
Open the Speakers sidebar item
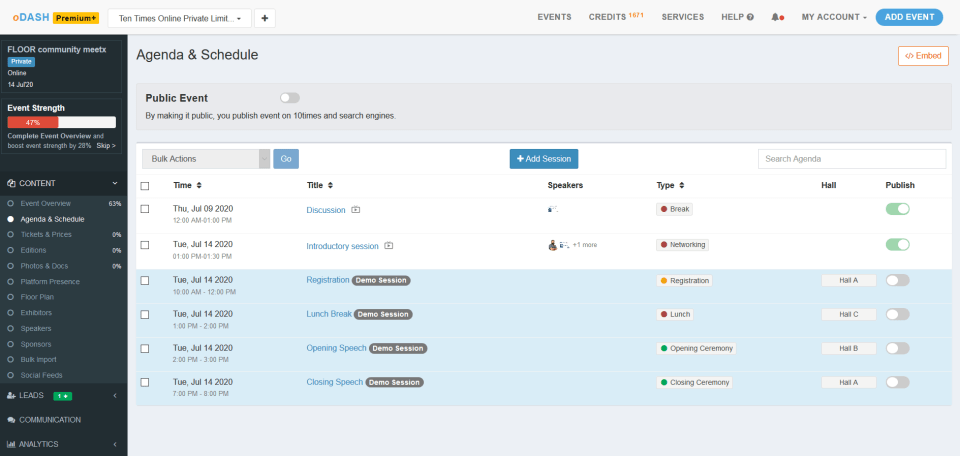[36, 327]
